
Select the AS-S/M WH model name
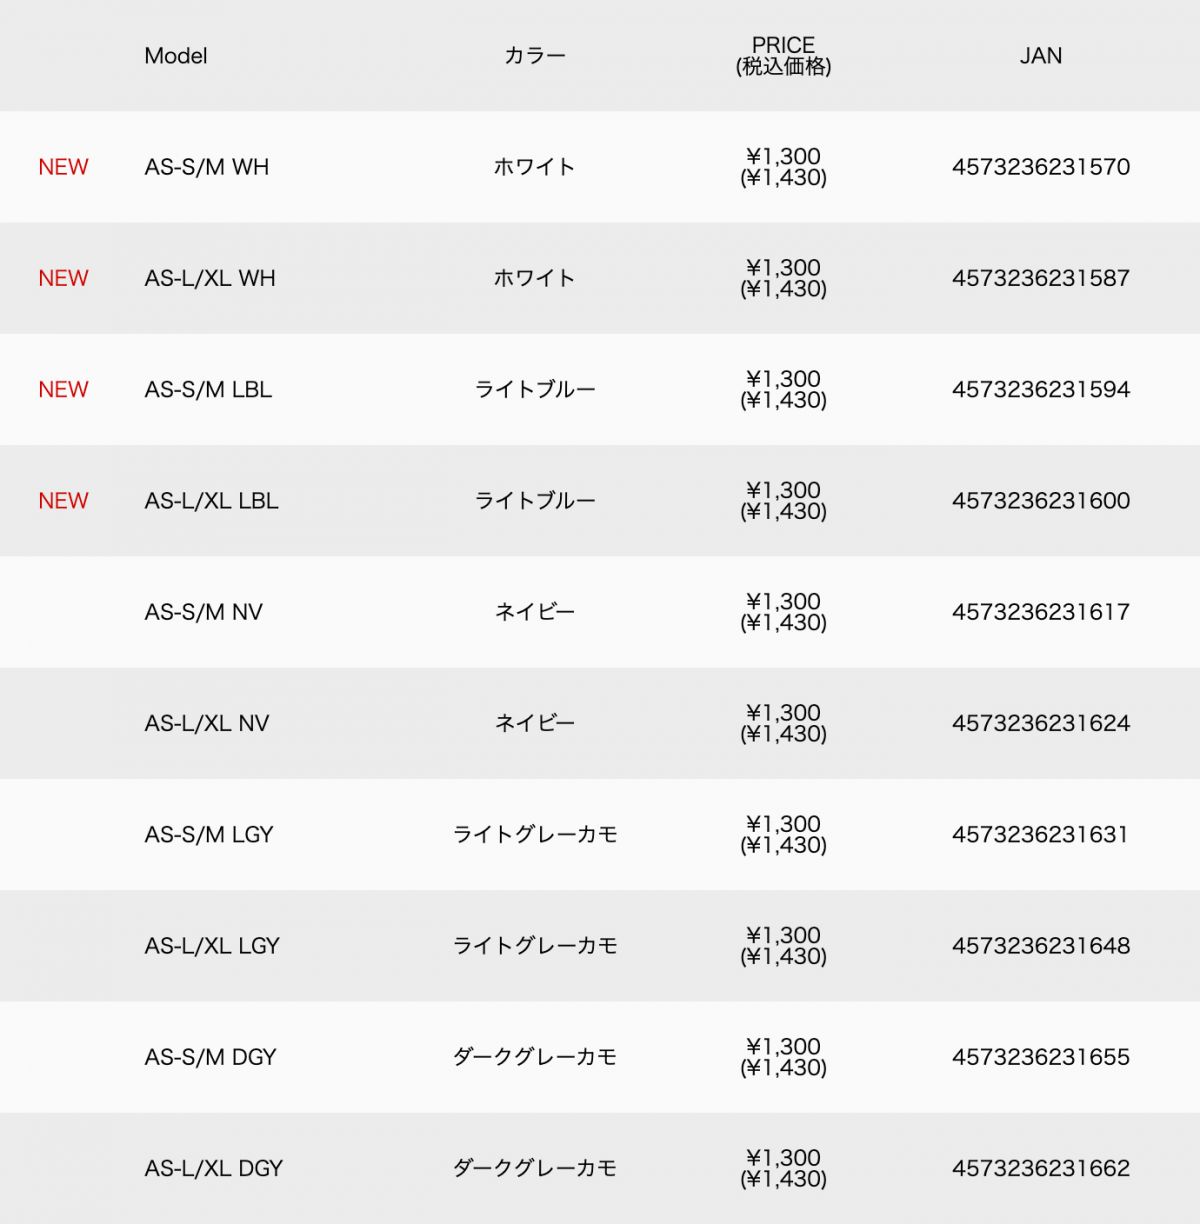point(207,167)
